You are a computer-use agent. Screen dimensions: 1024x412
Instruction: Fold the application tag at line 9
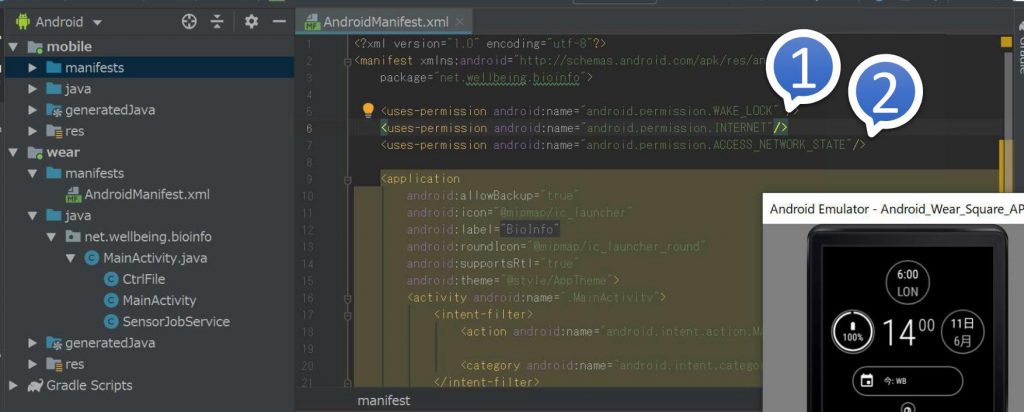[347, 179]
